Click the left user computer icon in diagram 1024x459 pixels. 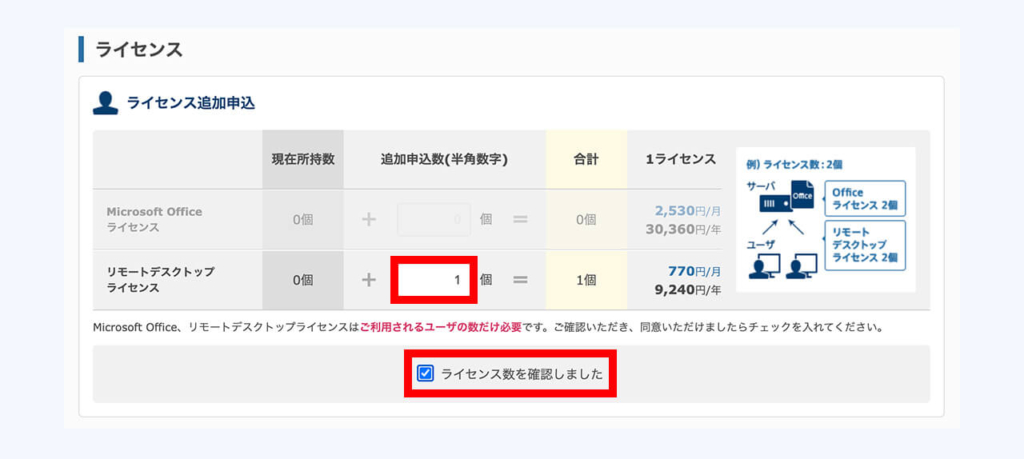[x=764, y=266]
